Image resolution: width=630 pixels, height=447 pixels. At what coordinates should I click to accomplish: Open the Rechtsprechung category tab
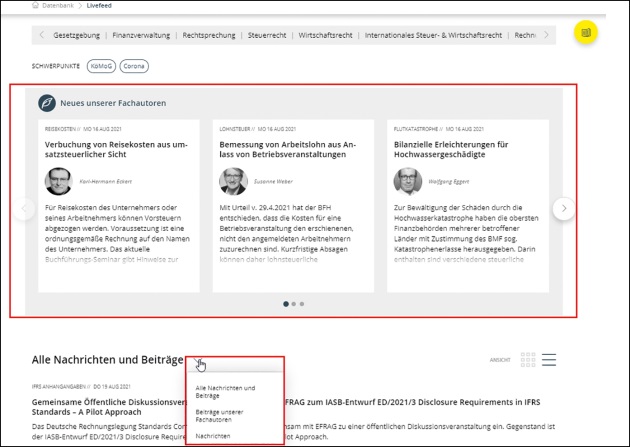[x=208, y=35]
